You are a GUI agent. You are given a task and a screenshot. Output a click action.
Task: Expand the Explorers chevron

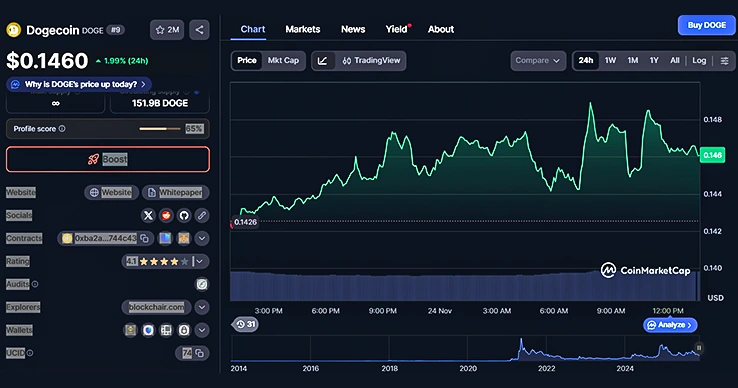[202, 307]
